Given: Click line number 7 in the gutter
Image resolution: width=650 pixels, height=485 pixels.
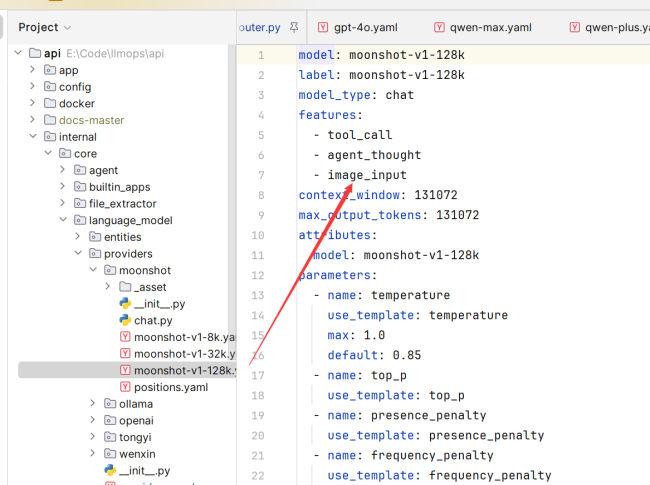Looking at the screenshot, I should point(260,175).
